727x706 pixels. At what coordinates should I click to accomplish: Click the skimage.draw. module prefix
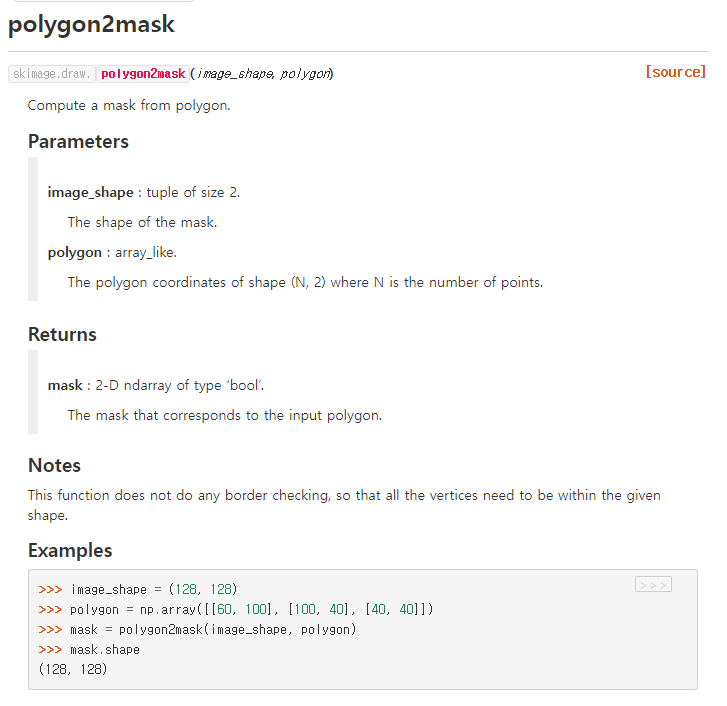pyautogui.click(x=51, y=74)
